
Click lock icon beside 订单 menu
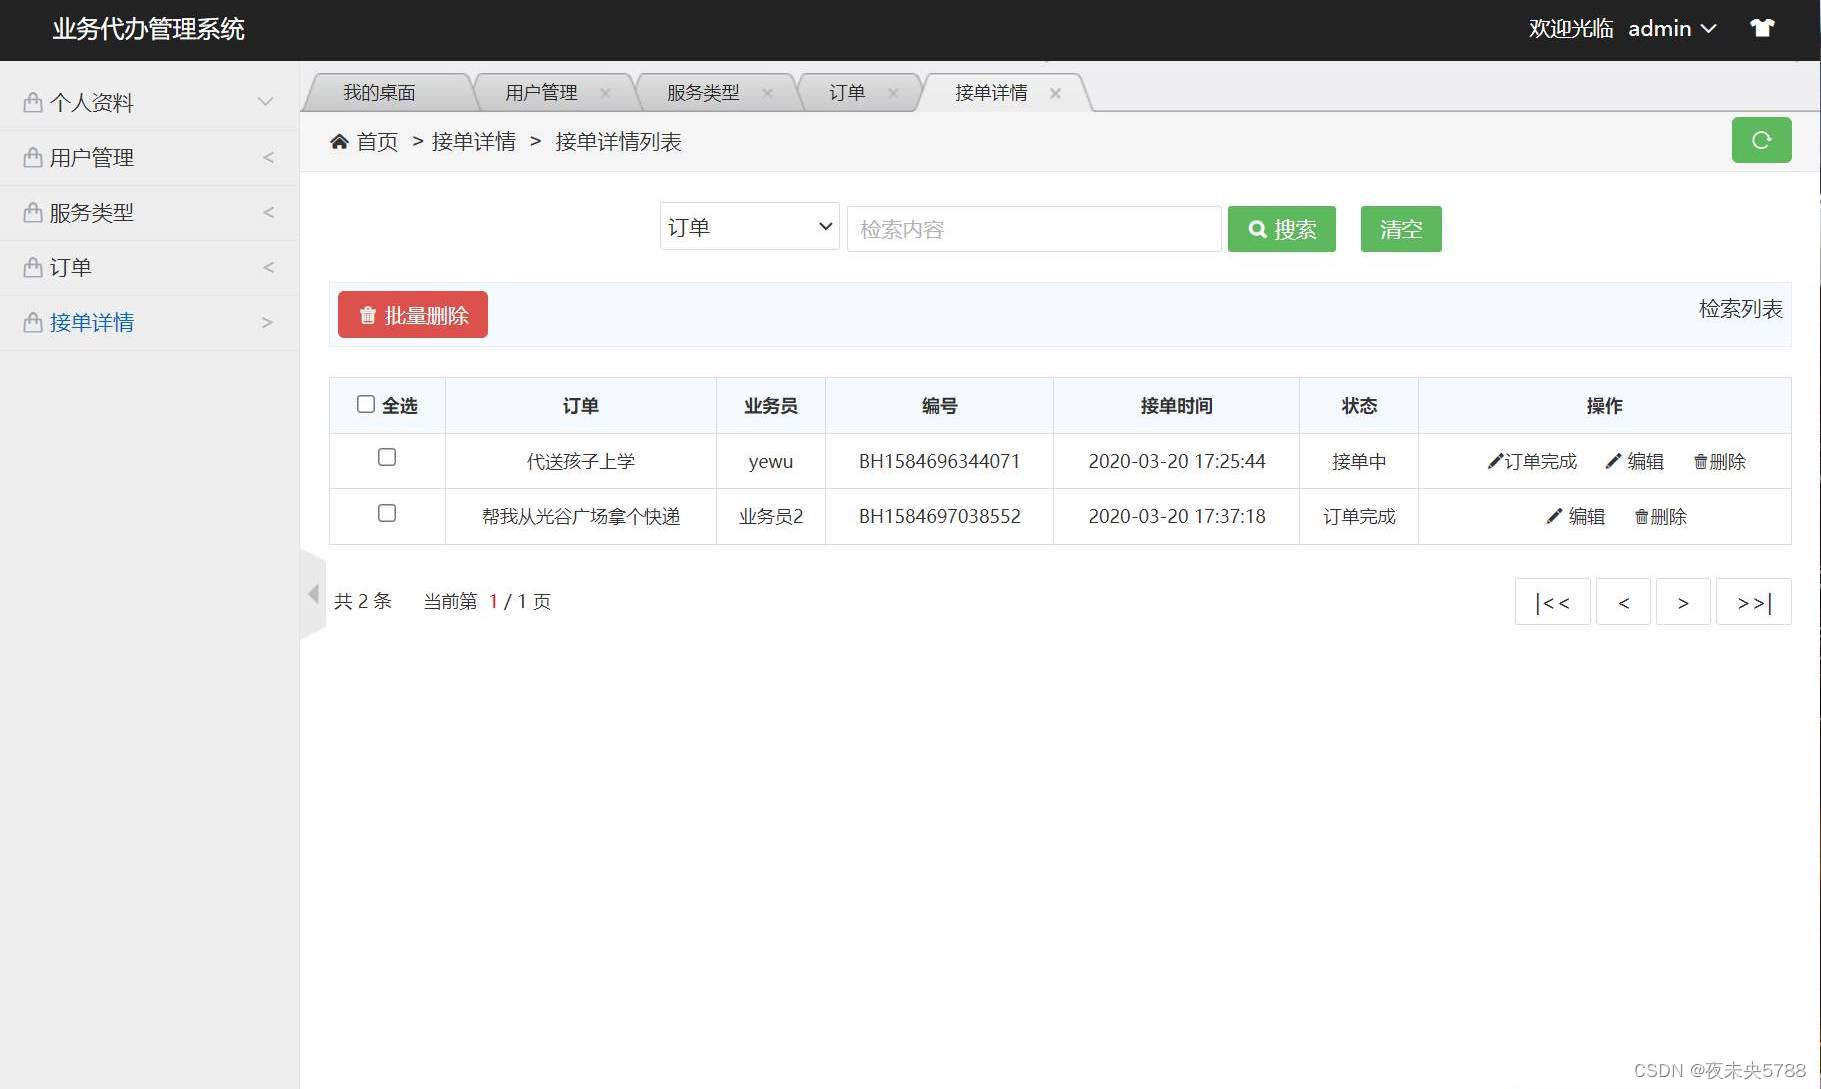(x=33, y=267)
